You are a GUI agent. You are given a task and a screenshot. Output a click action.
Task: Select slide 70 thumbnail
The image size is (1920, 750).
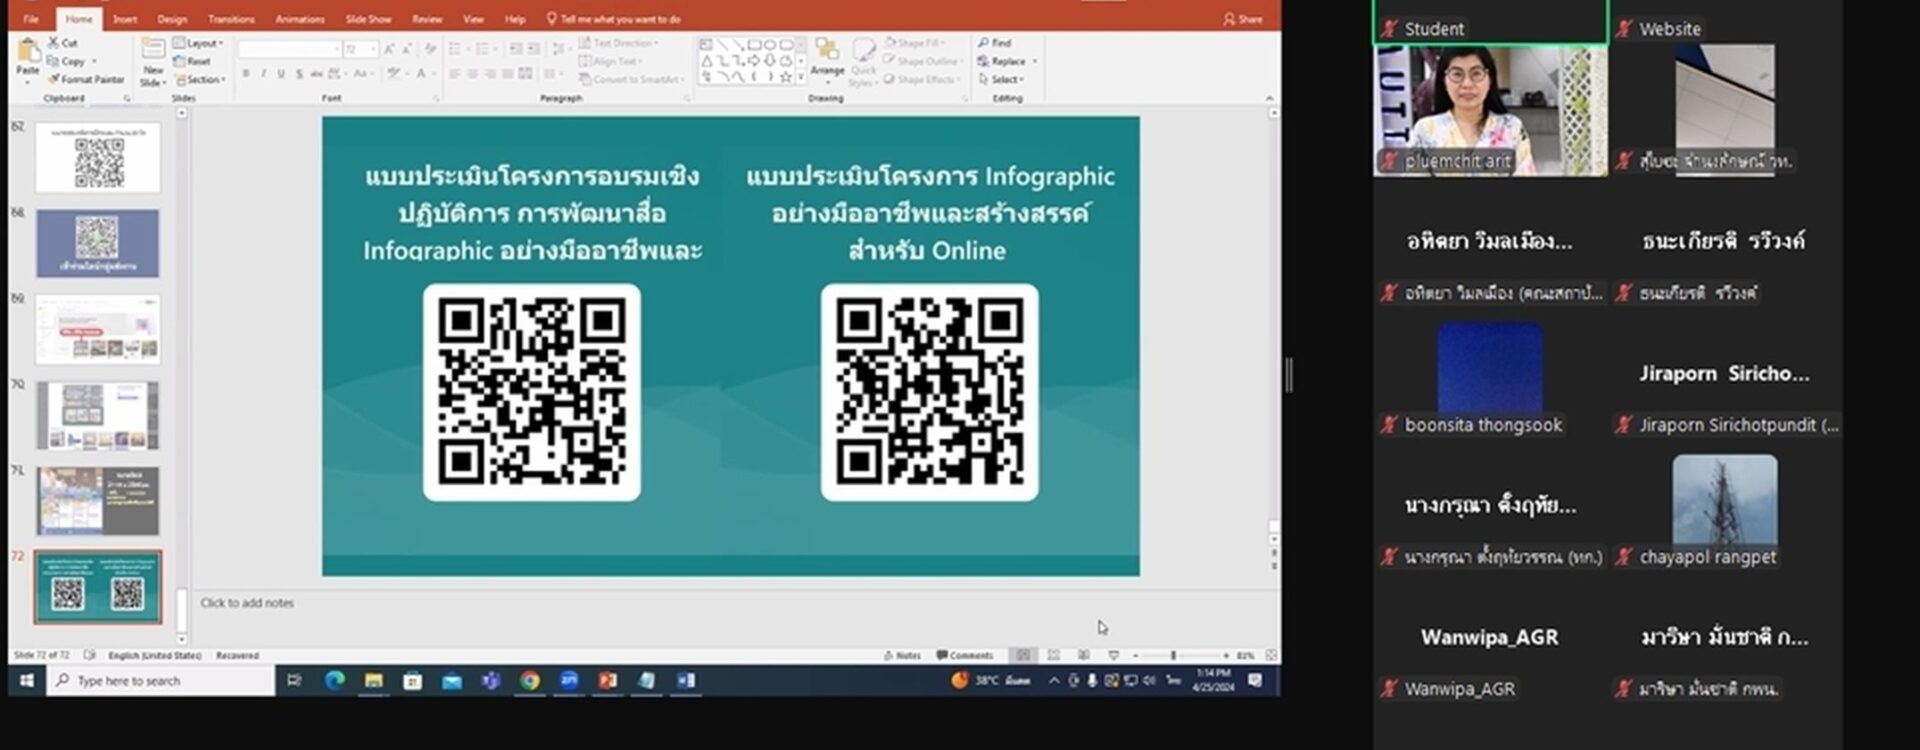(98, 415)
